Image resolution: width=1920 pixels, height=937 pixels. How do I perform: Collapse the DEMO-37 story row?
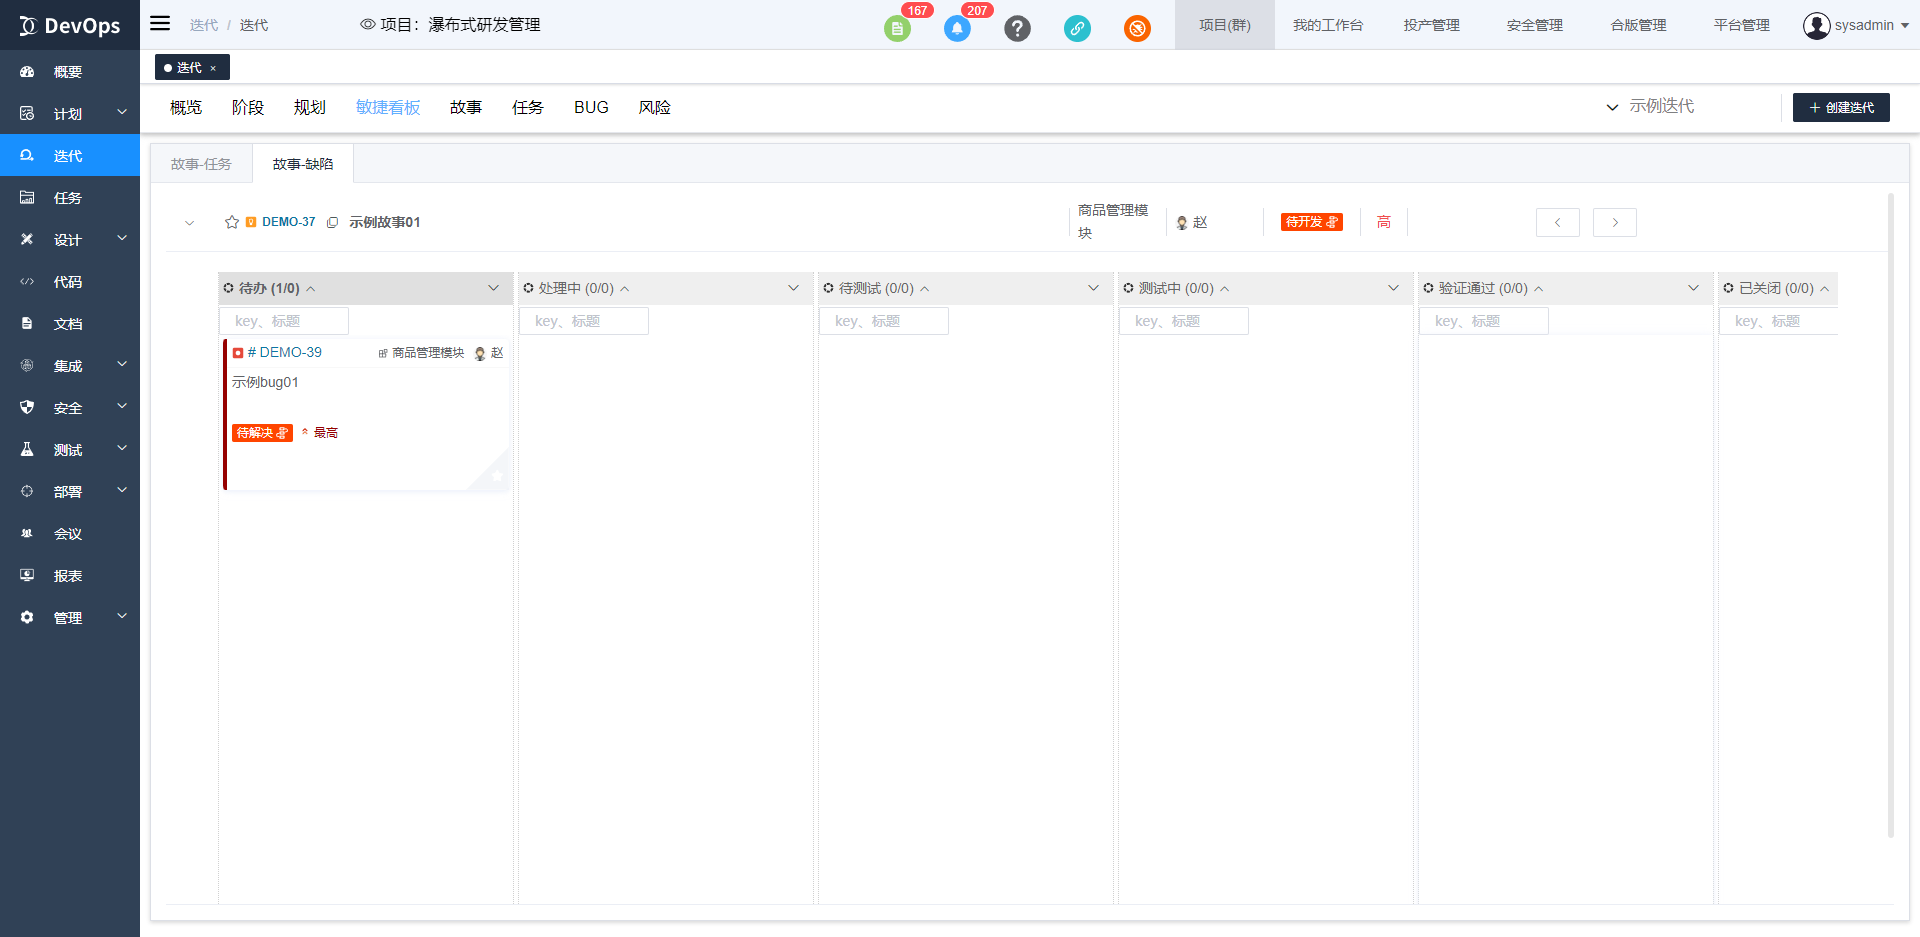tap(189, 223)
